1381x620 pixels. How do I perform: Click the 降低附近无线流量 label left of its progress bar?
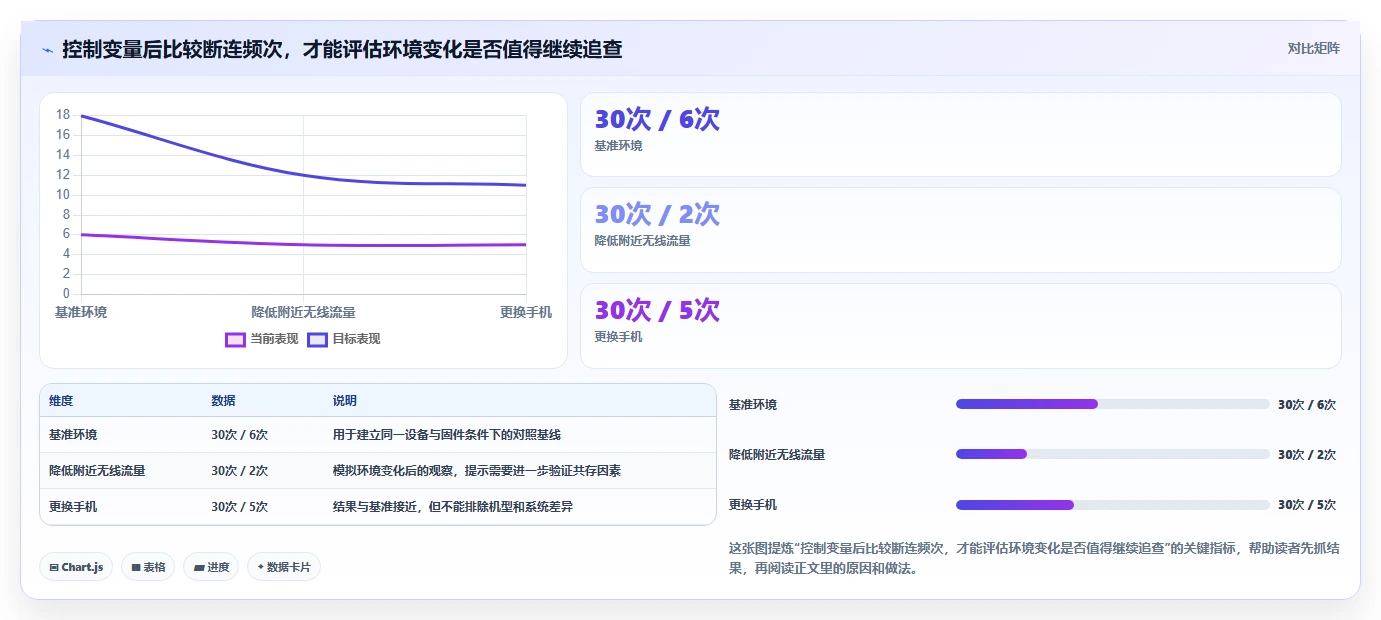(777, 455)
